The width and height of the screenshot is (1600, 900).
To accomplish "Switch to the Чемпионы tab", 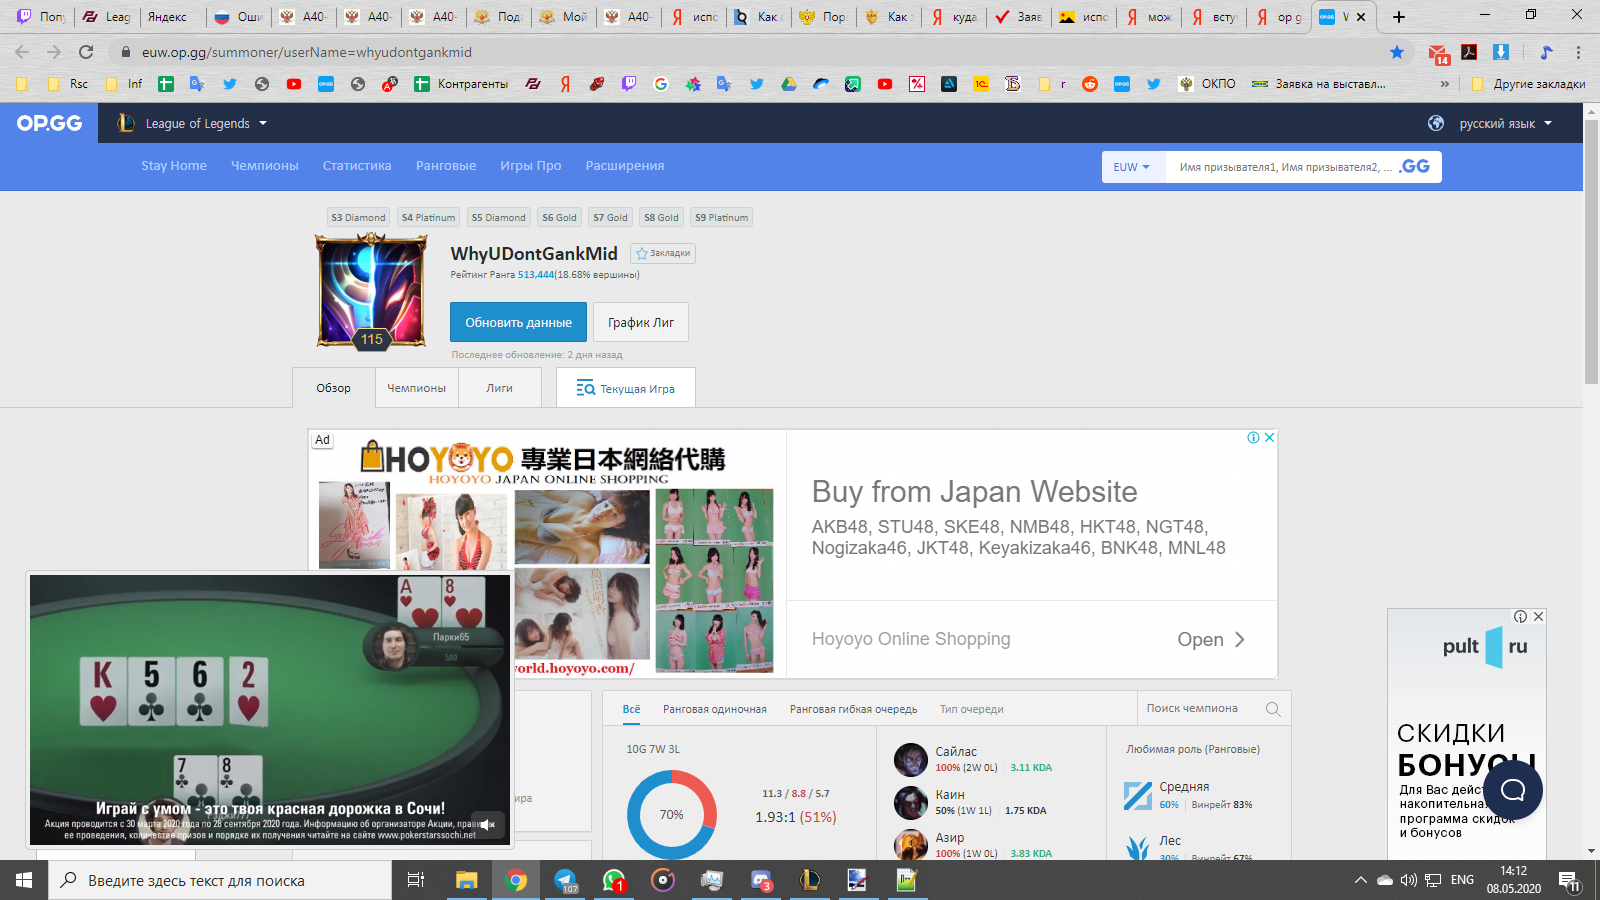I will 416,387.
